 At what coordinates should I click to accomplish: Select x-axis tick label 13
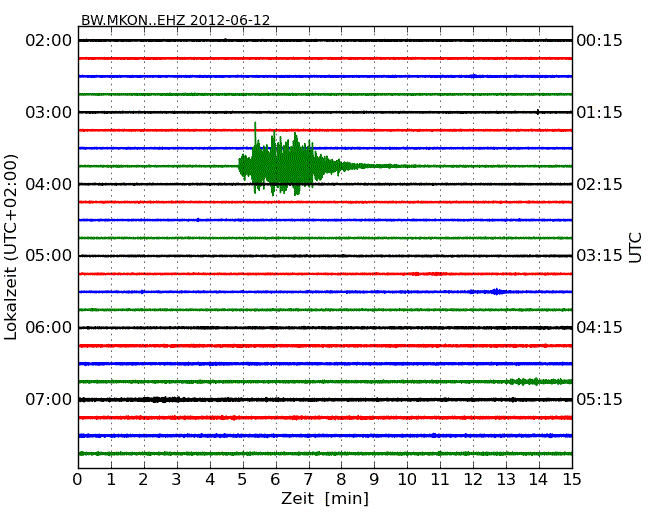tap(506, 479)
